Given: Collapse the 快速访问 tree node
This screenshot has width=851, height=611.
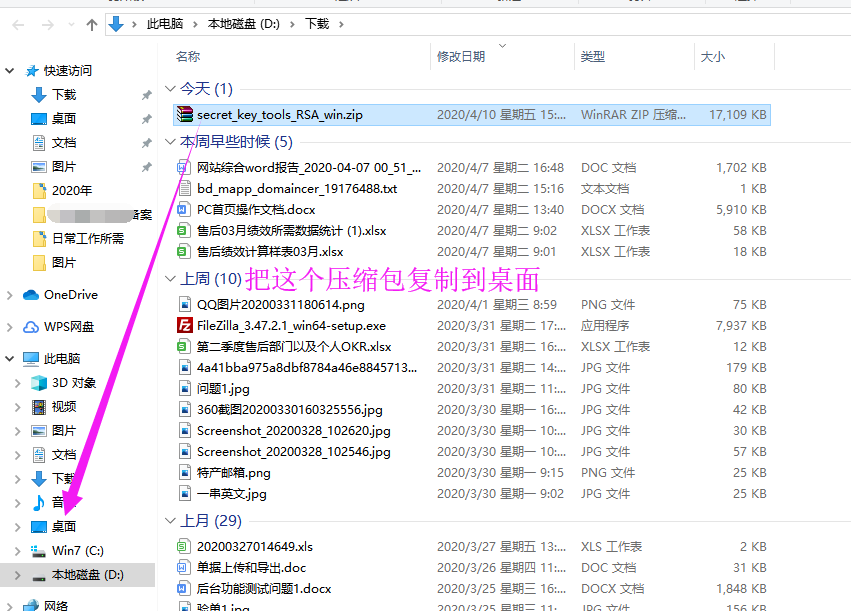Looking at the screenshot, I should [10, 71].
